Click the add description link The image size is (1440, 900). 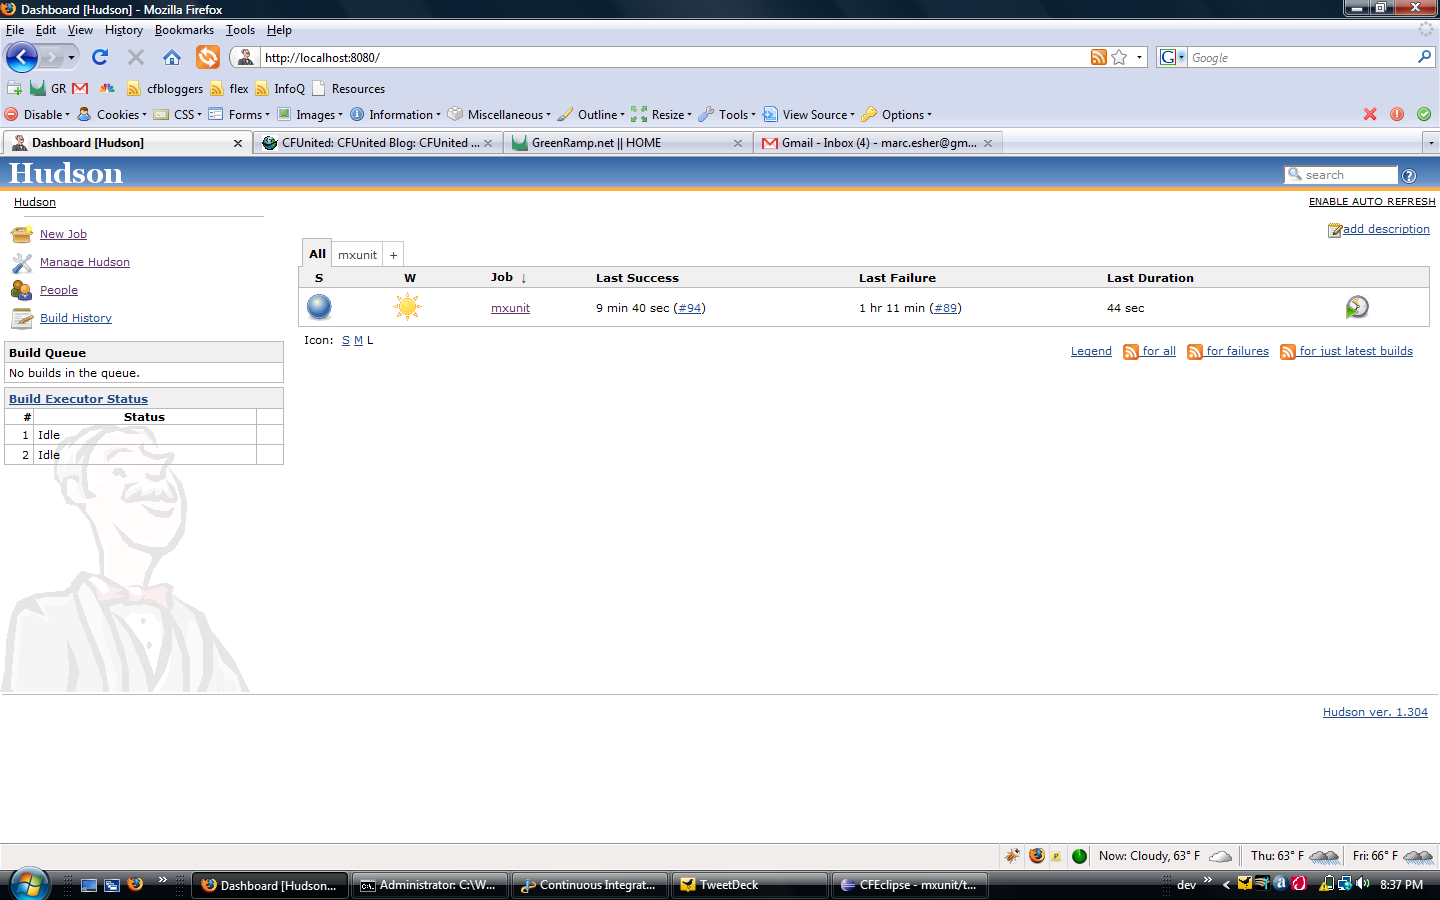pos(1386,229)
